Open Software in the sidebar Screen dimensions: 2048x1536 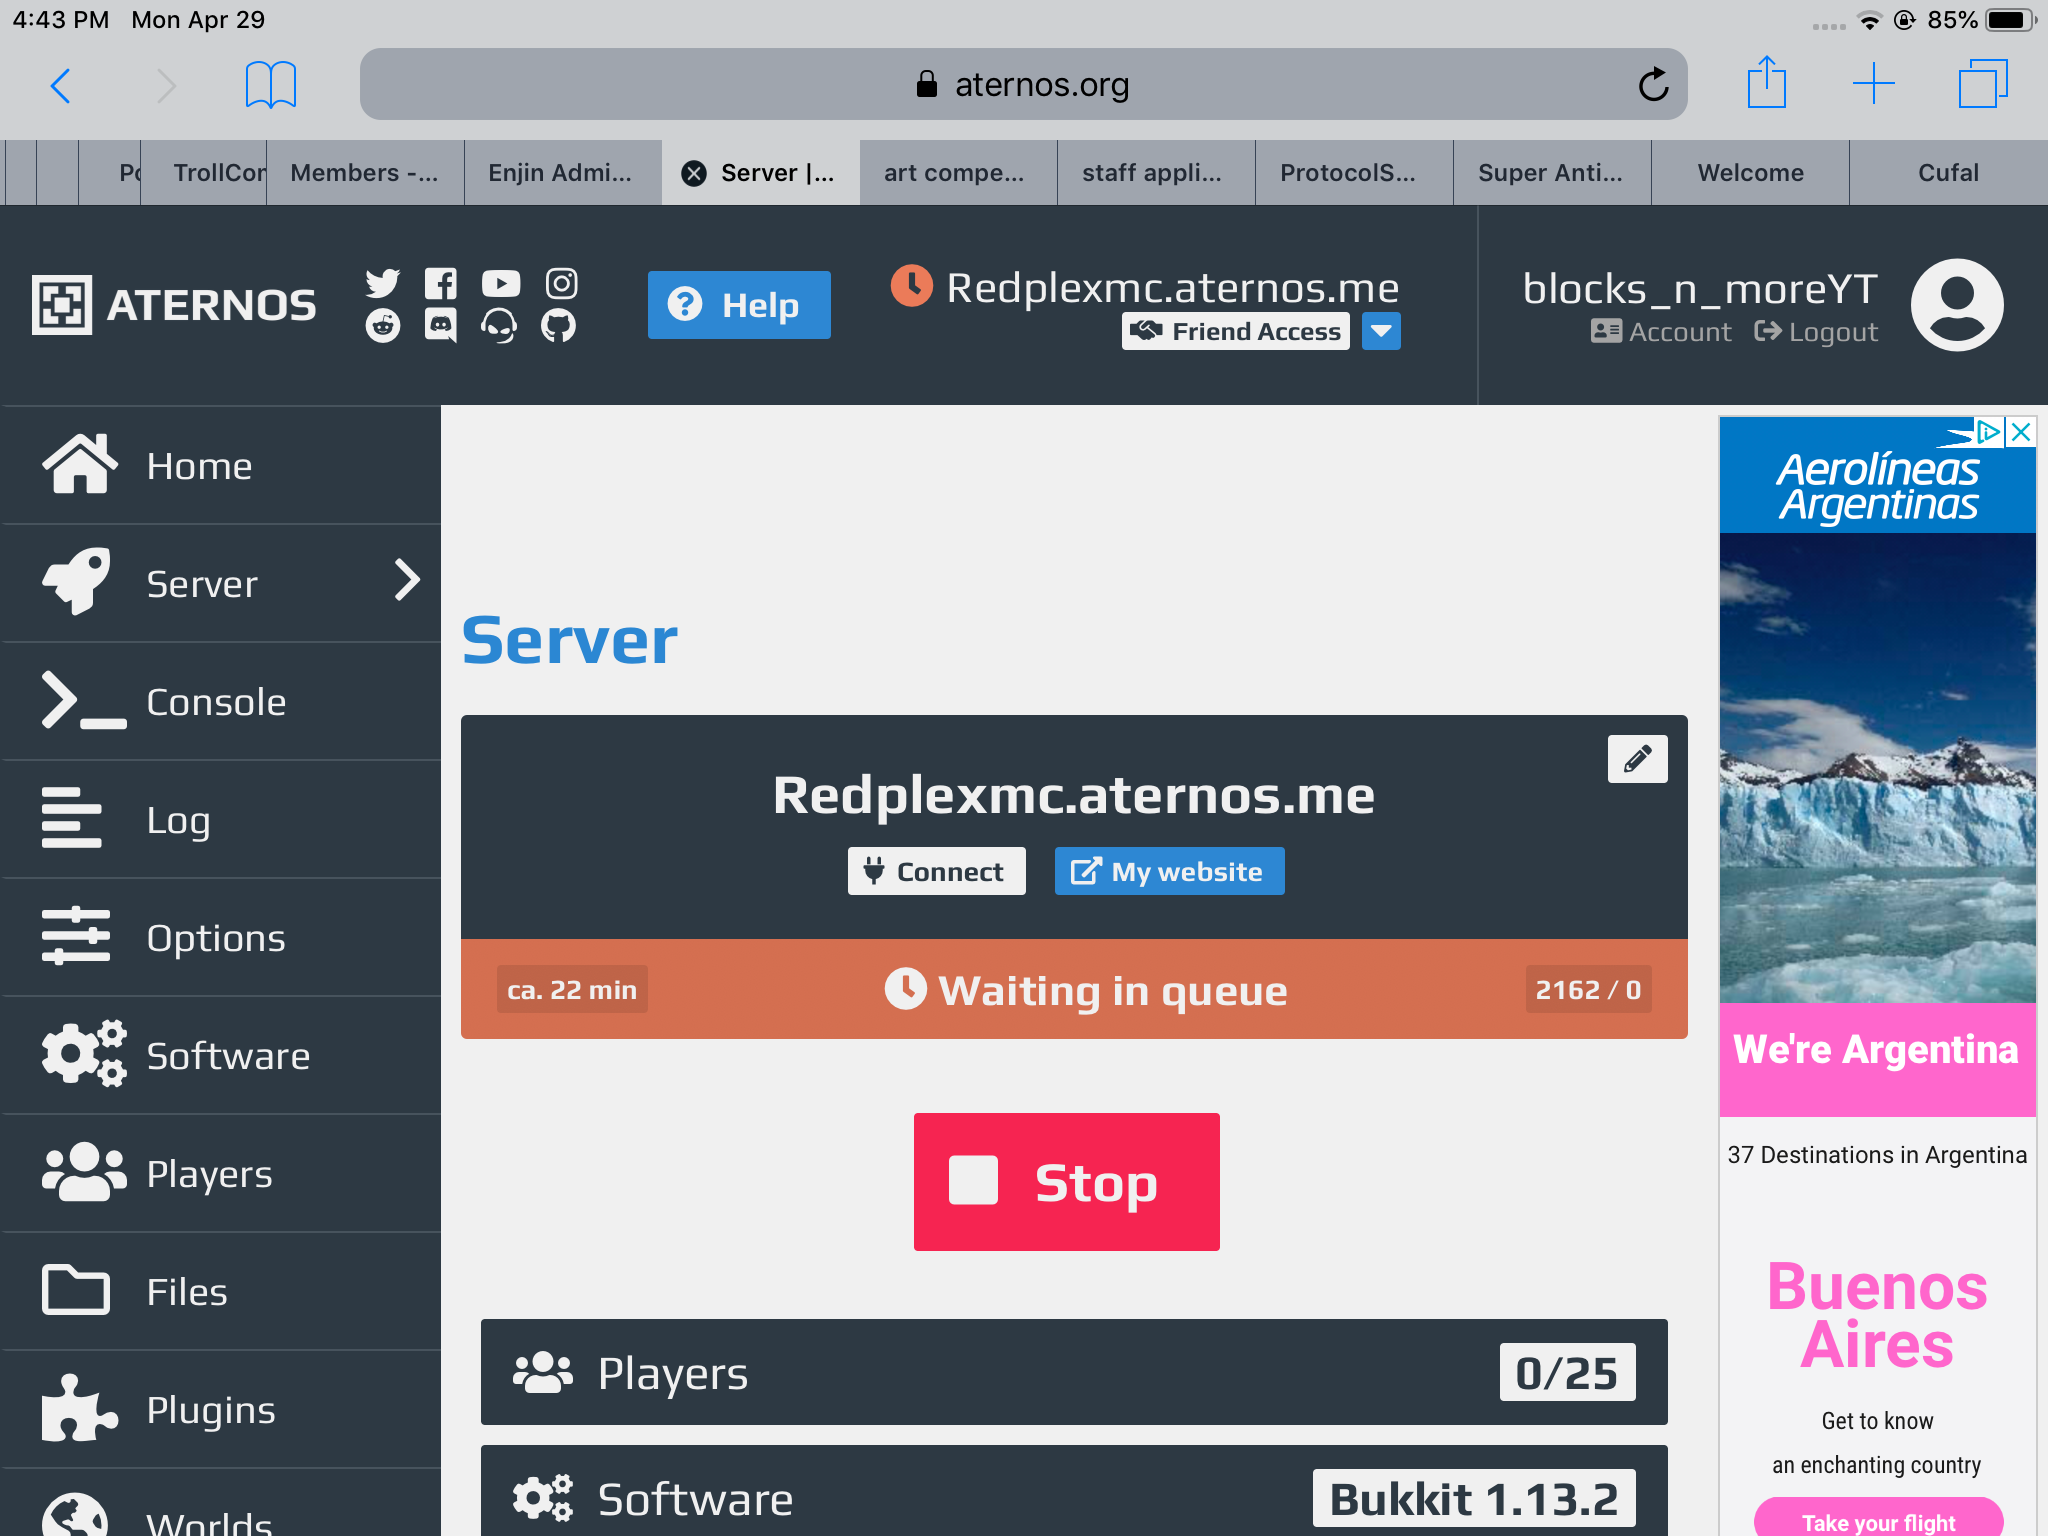pos(220,1056)
